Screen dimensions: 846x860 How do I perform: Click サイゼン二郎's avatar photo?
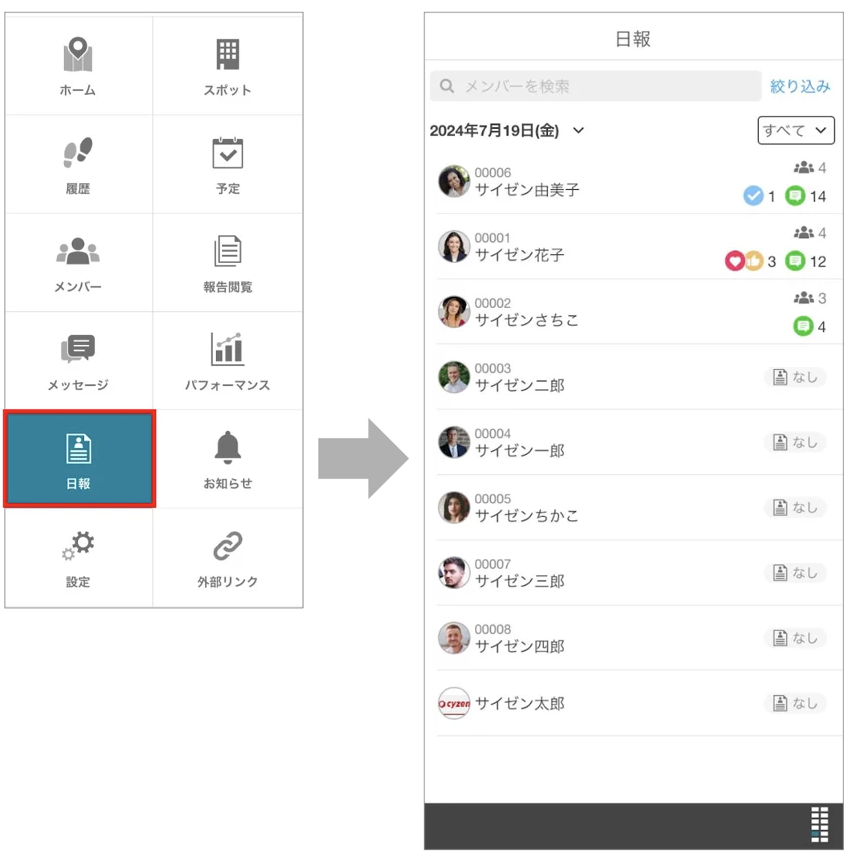tap(454, 377)
